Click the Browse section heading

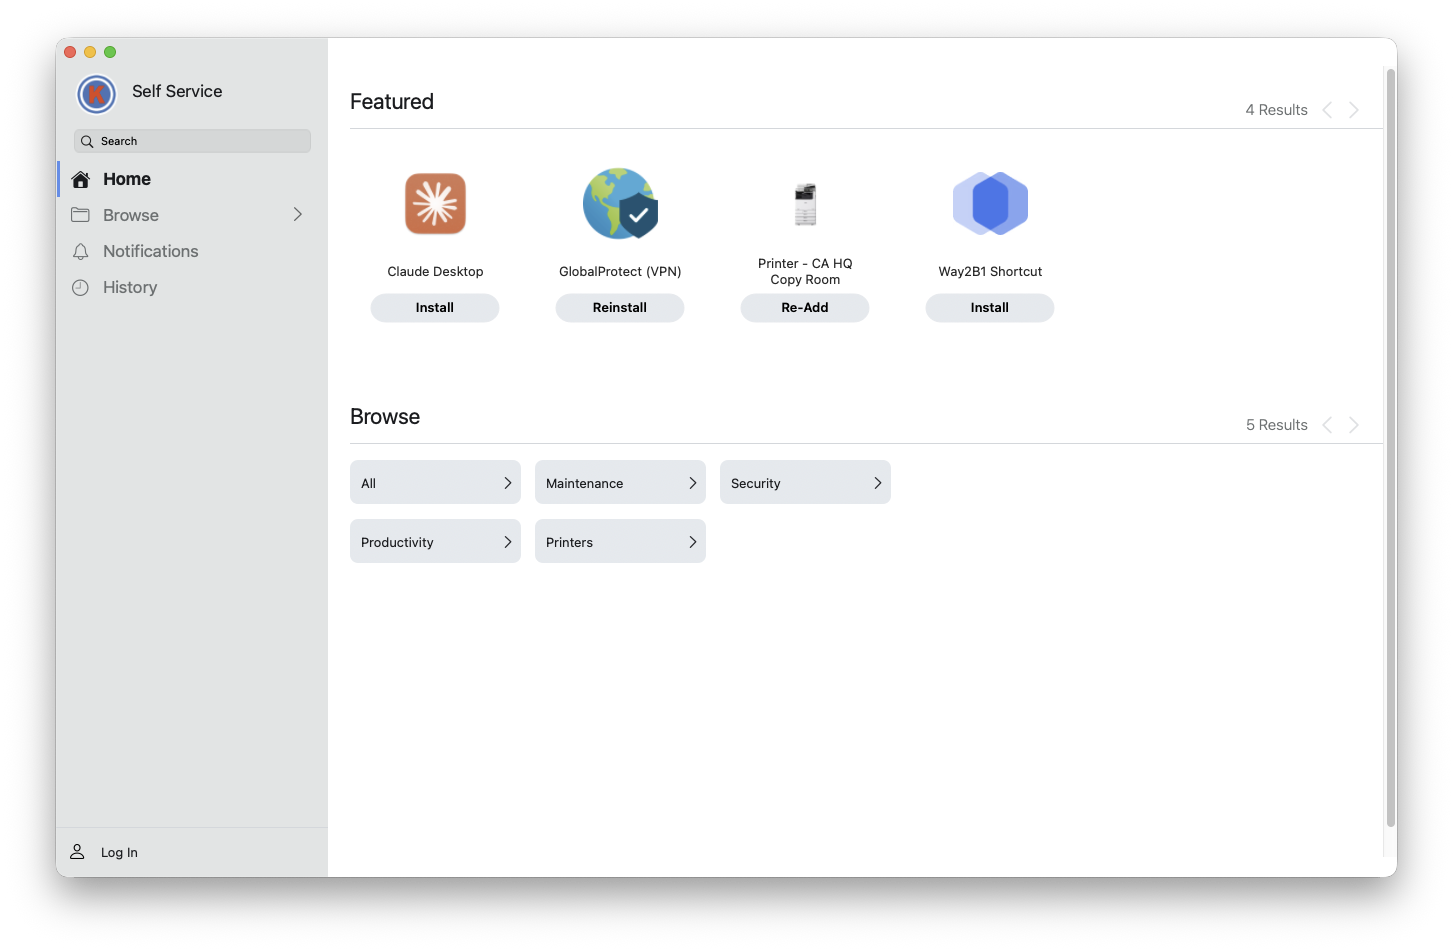[385, 417]
